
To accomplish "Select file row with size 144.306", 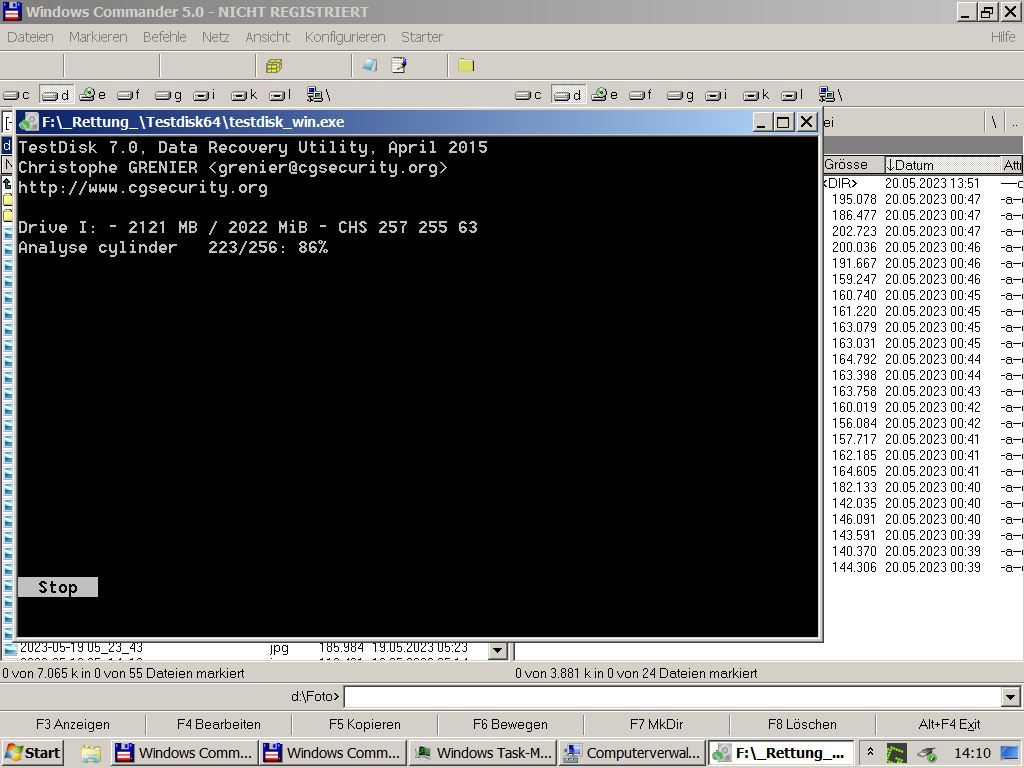I will click(x=923, y=568).
